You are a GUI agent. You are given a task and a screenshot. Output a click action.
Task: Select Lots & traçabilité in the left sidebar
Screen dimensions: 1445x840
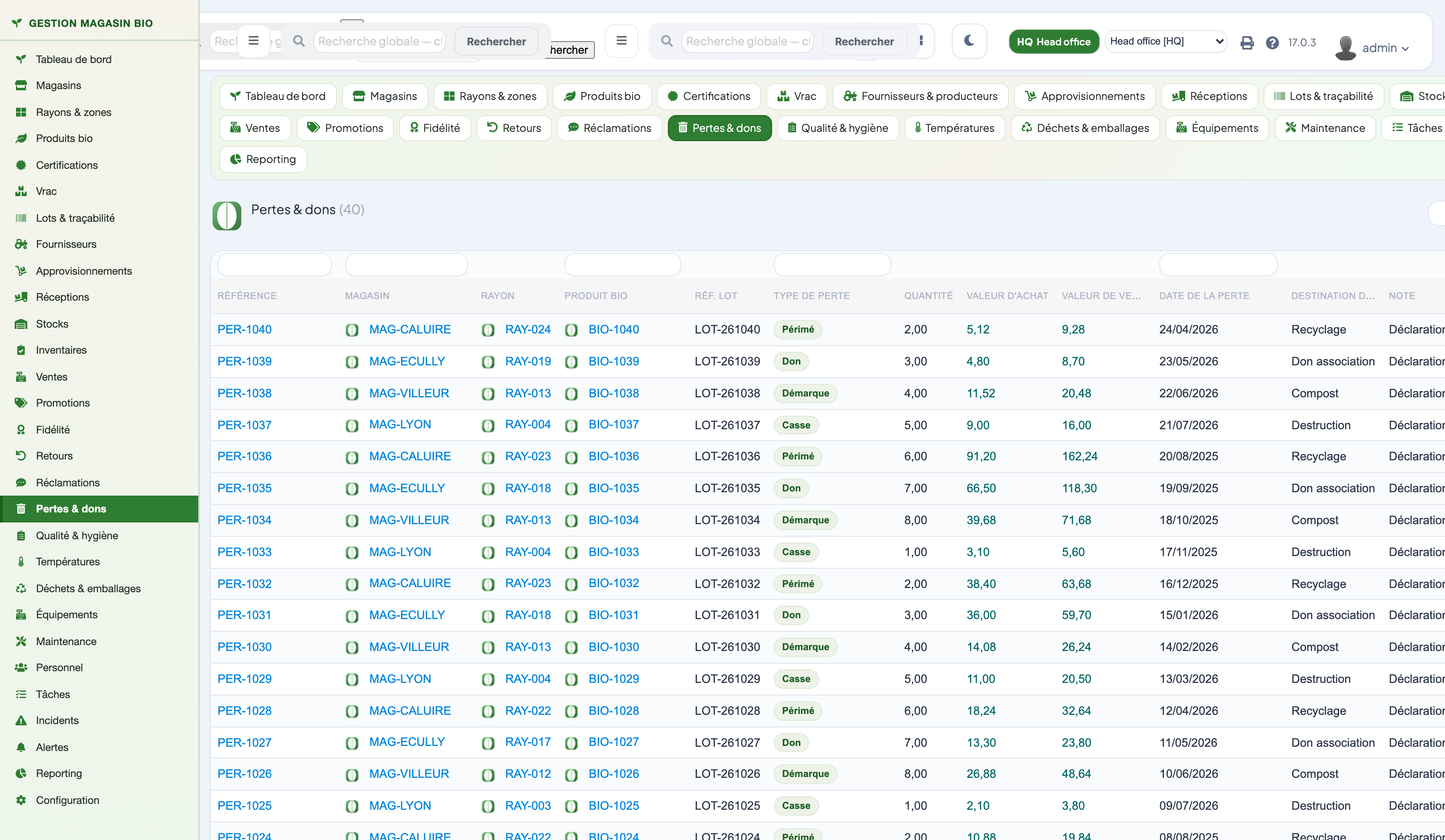point(100,218)
